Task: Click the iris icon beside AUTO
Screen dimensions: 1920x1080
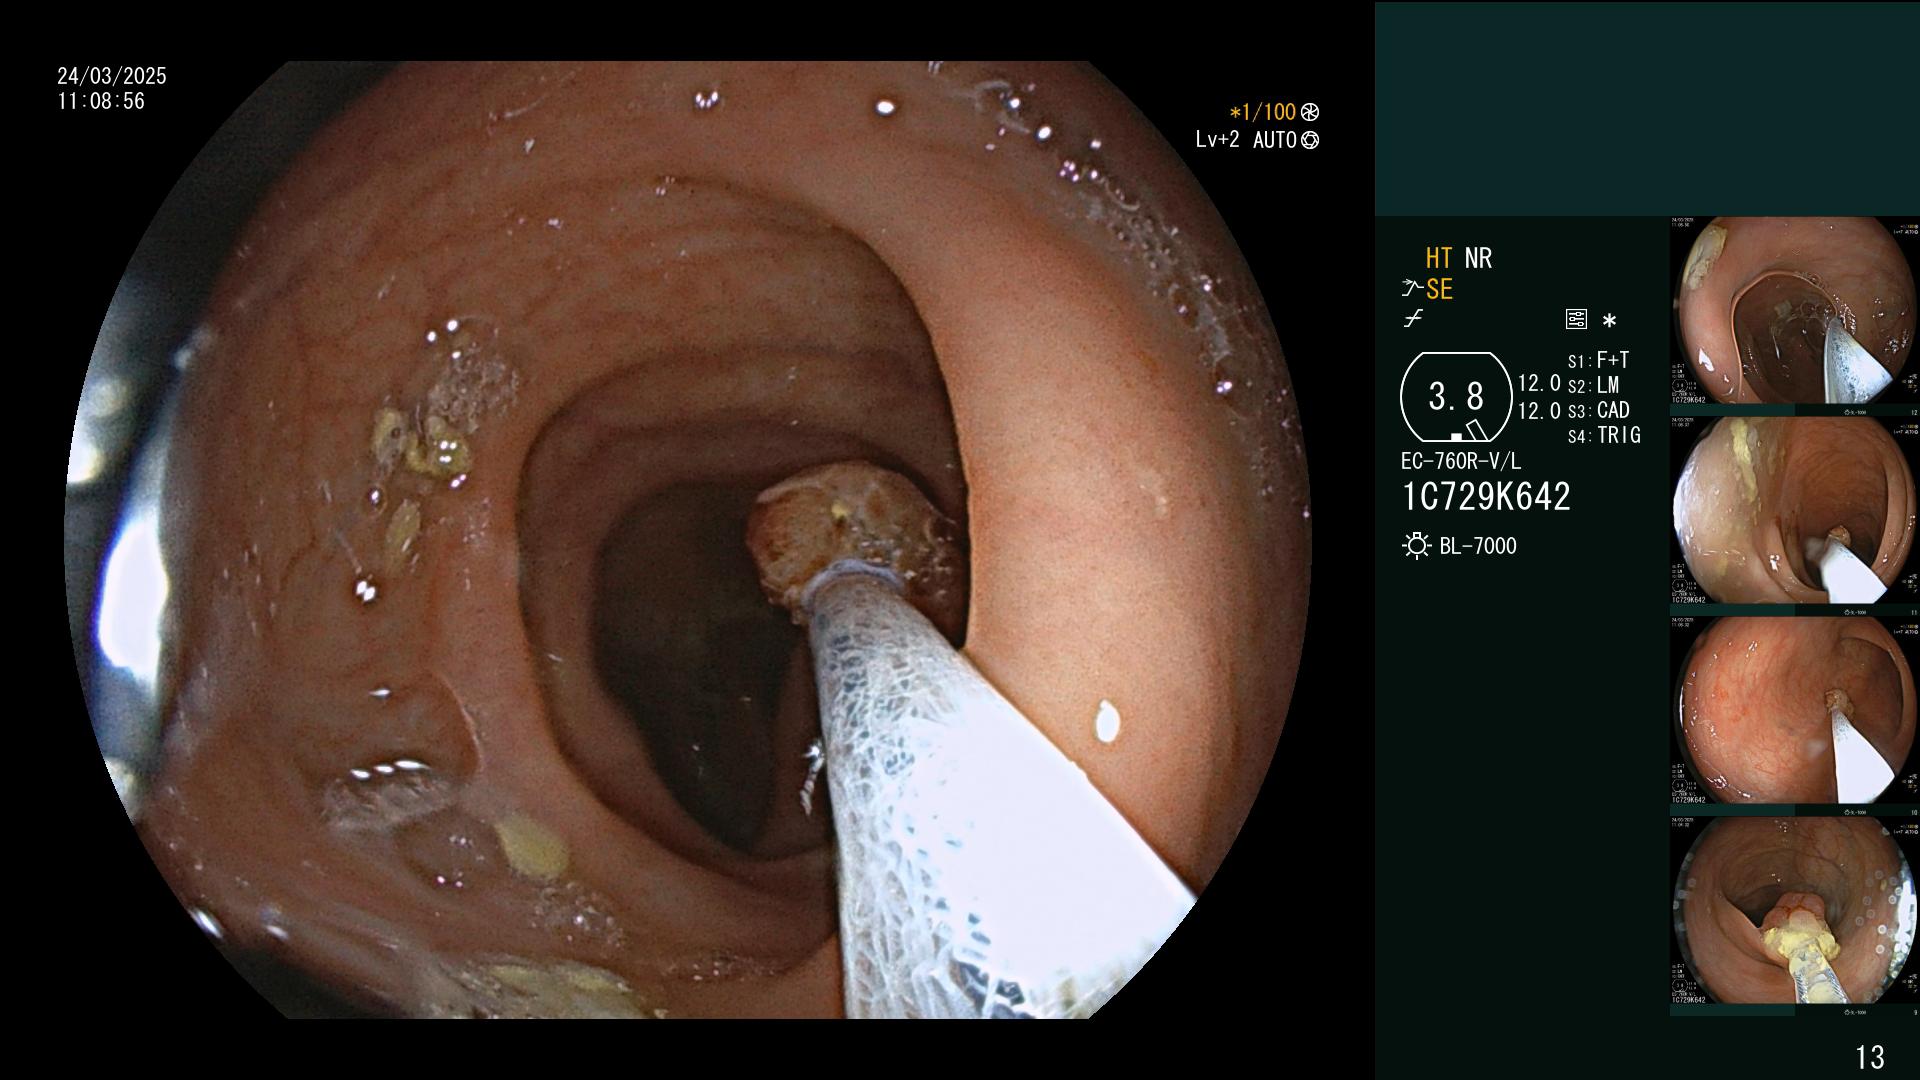Action: (1310, 140)
